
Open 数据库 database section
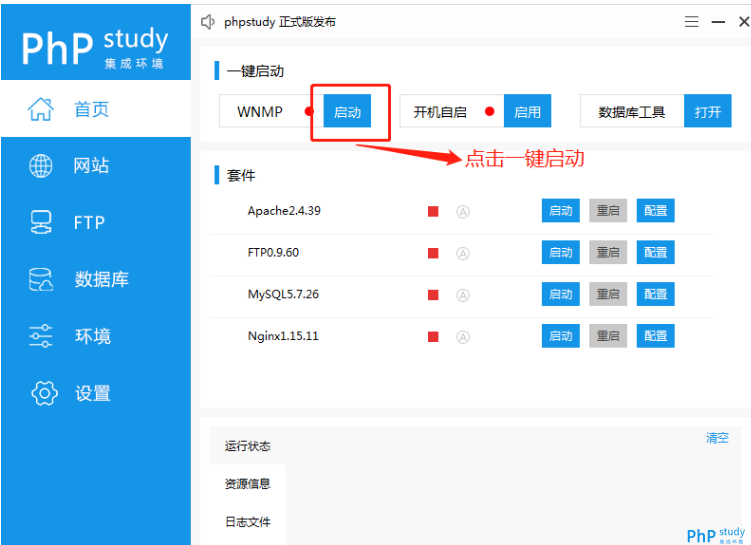pyautogui.click(x=96, y=279)
